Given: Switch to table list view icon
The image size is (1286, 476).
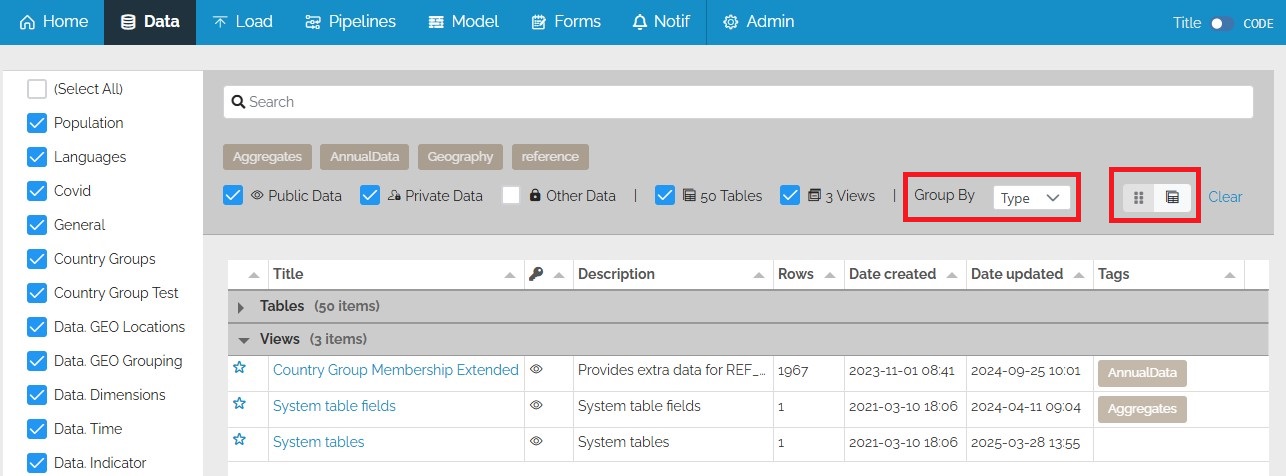Looking at the screenshot, I should 1172,197.
